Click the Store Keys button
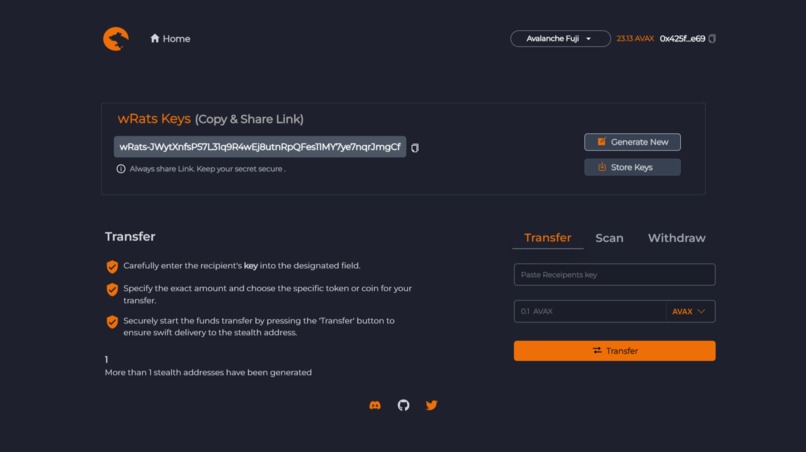The width and height of the screenshot is (806, 452). tap(632, 167)
